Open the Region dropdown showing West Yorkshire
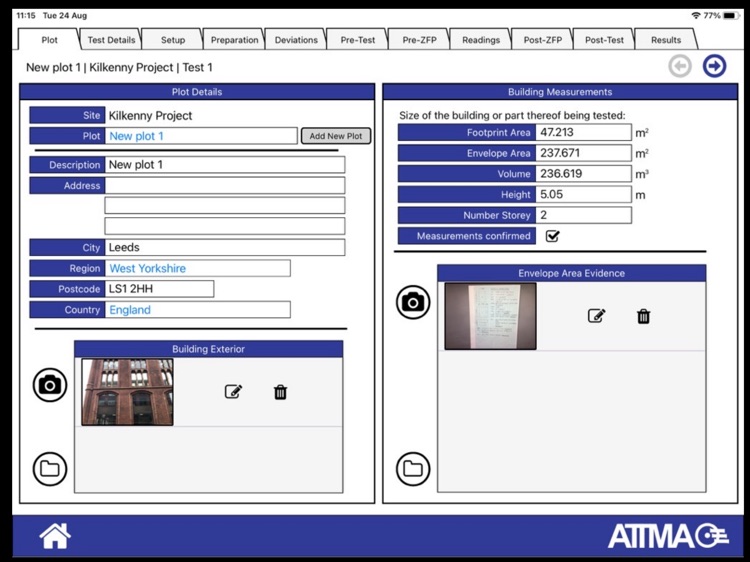The image size is (750, 562). click(x=198, y=268)
